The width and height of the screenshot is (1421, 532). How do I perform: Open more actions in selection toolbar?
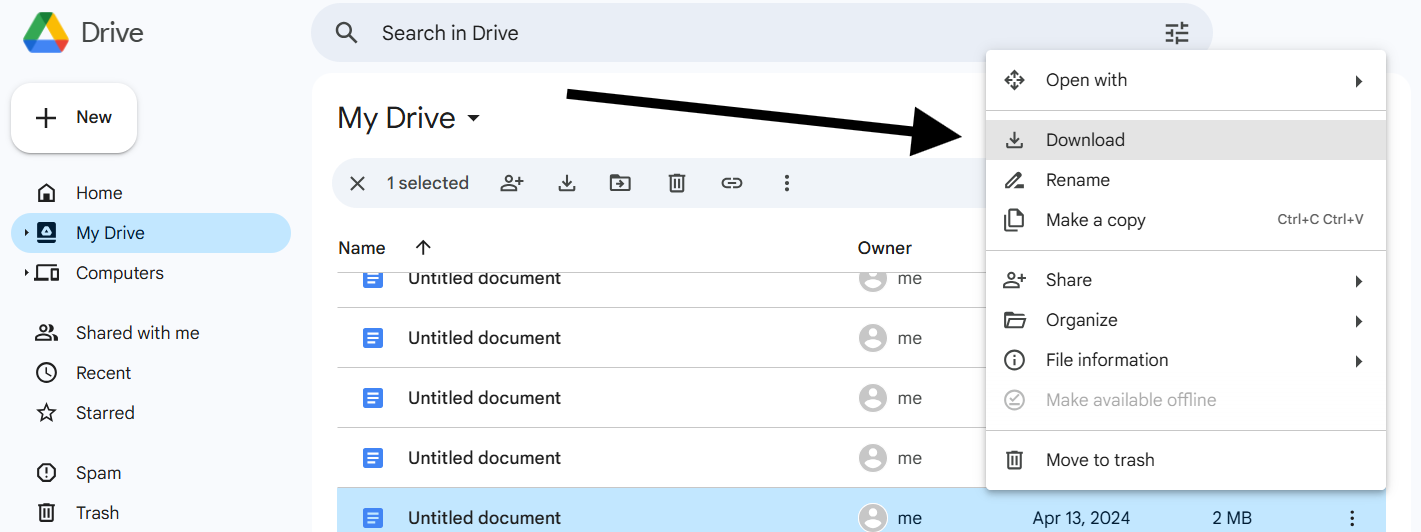[x=787, y=183]
